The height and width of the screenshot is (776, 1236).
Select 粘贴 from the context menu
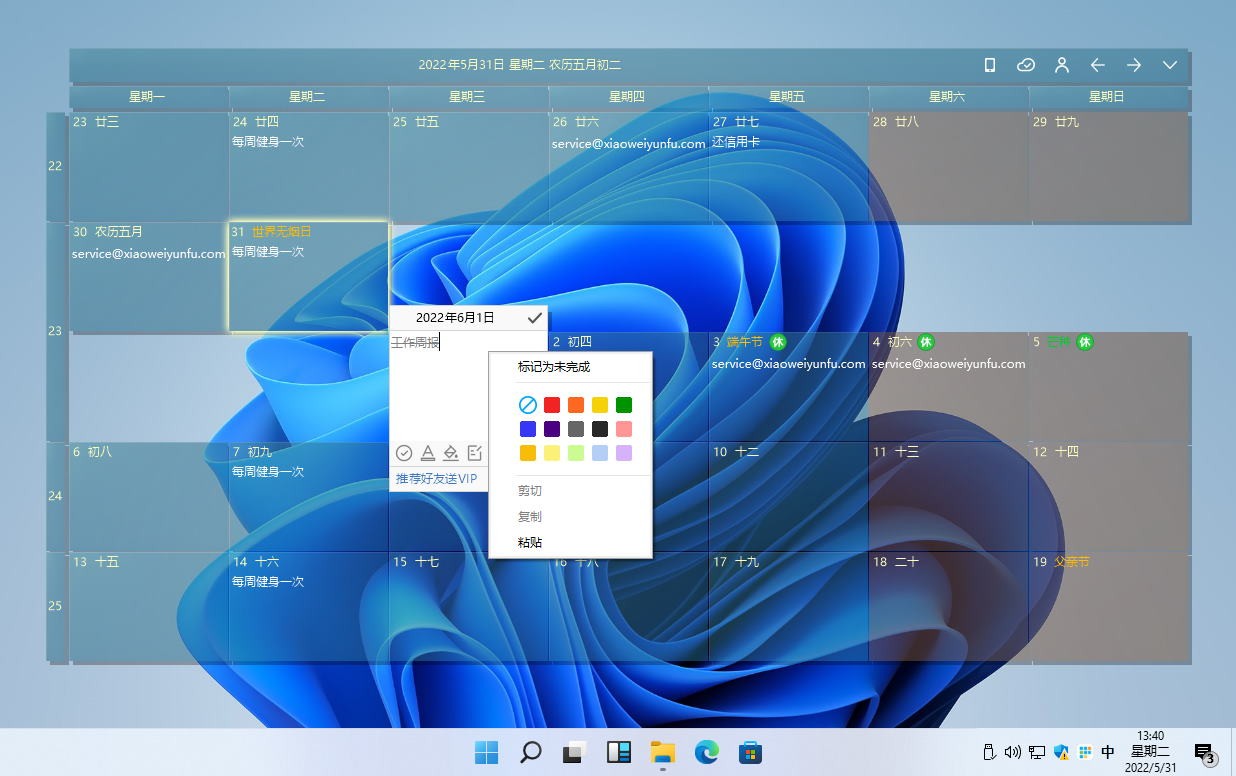pyautogui.click(x=530, y=542)
